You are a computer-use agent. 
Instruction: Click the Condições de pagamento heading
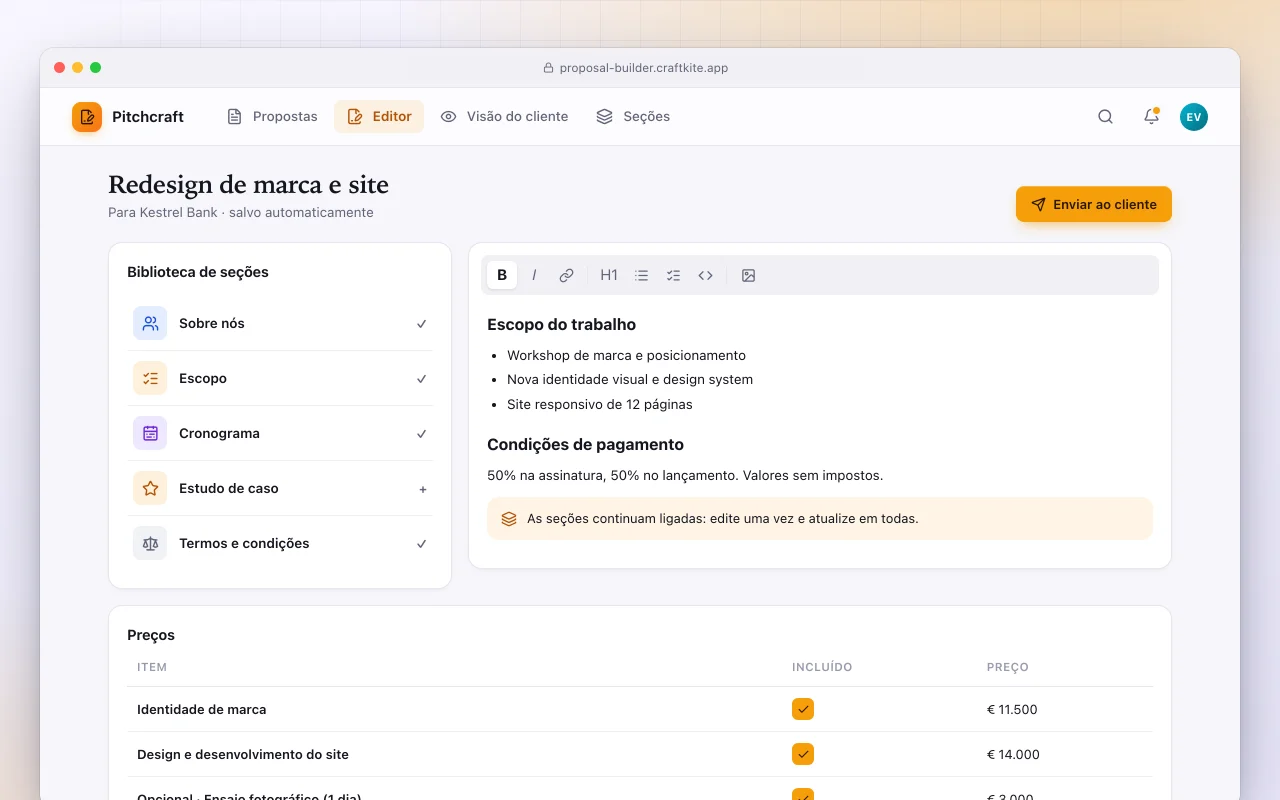(x=586, y=444)
